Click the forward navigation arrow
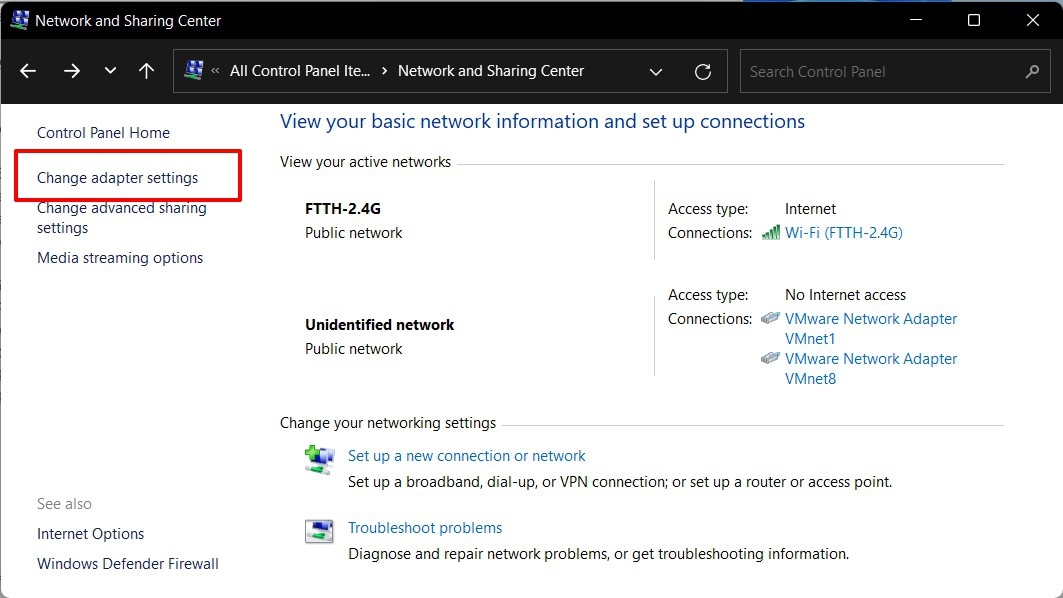Viewport: 1063px width, 598px height. 72,71
